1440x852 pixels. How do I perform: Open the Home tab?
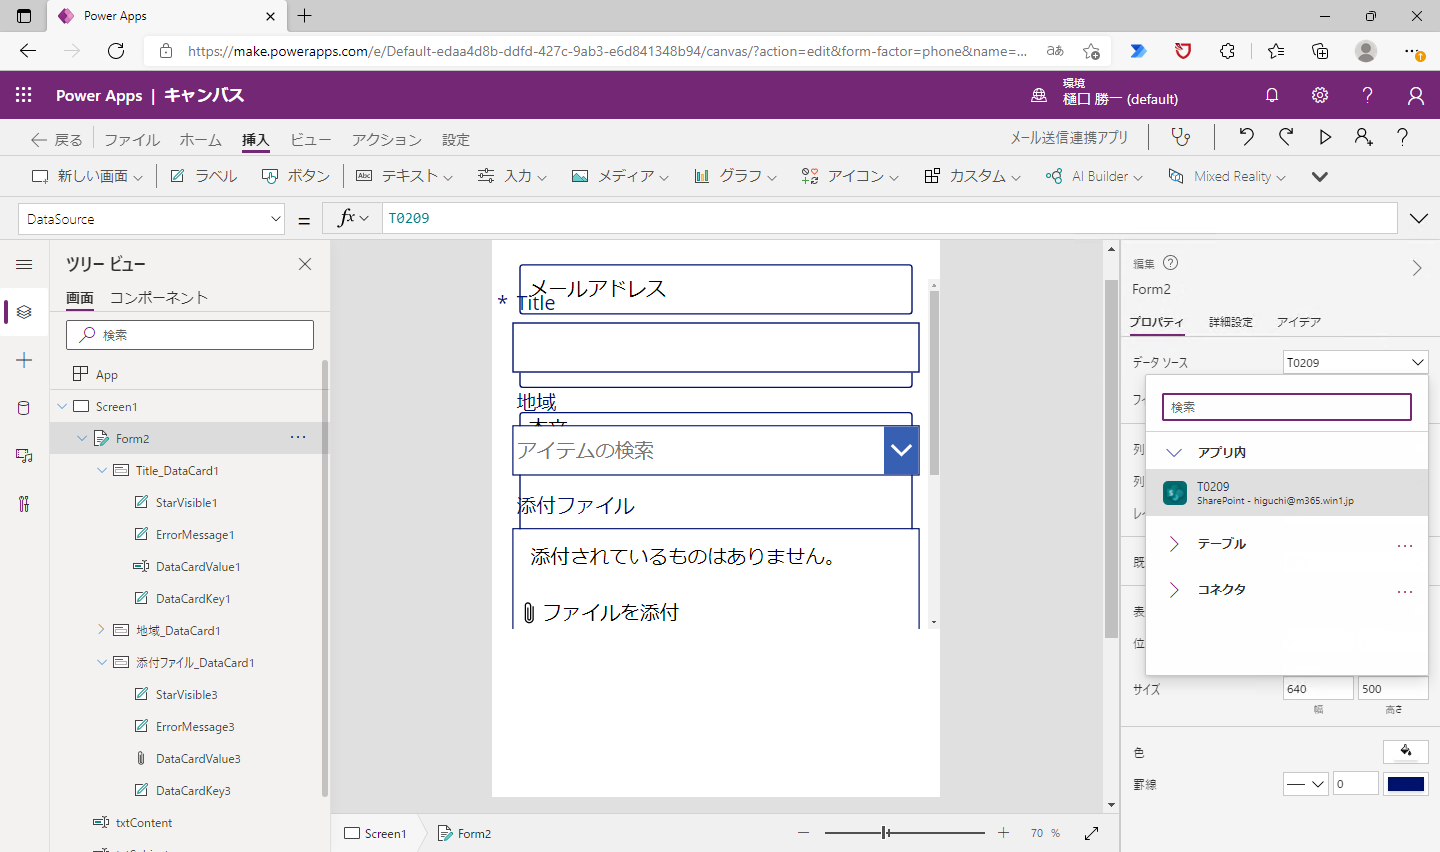tap(200, 140)
